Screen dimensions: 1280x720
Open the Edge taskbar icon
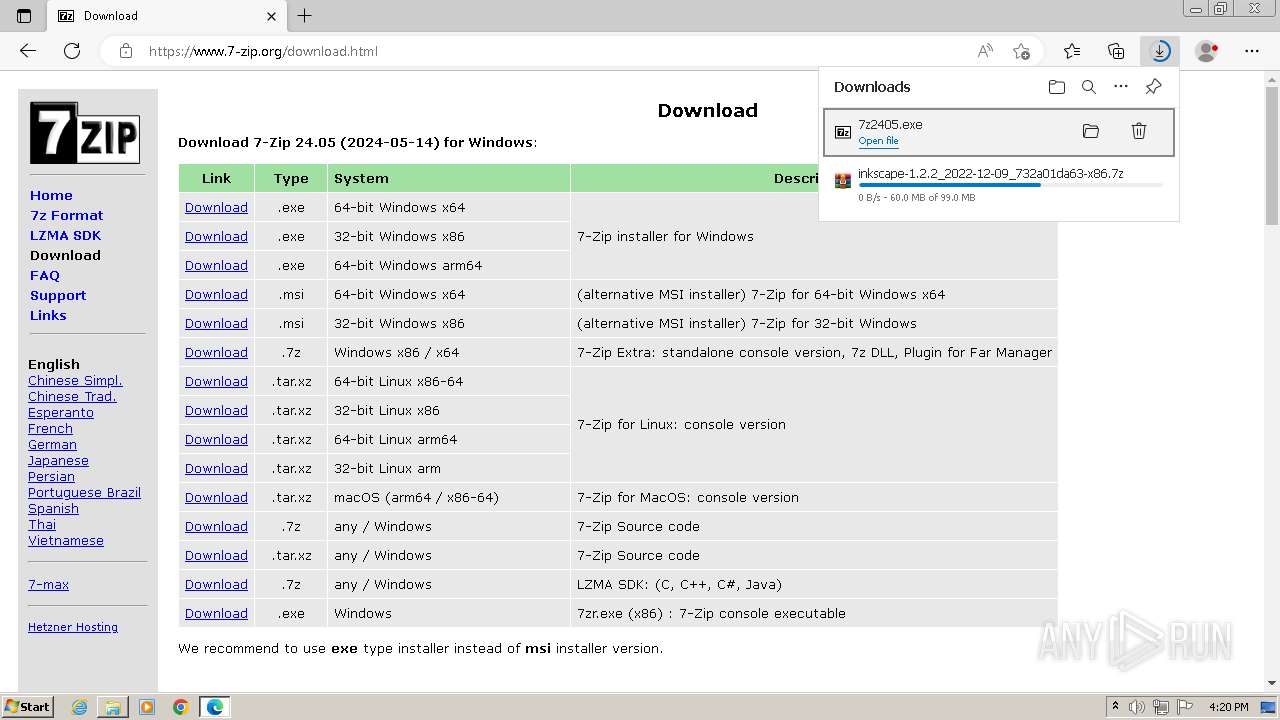[x=215, y=707]
